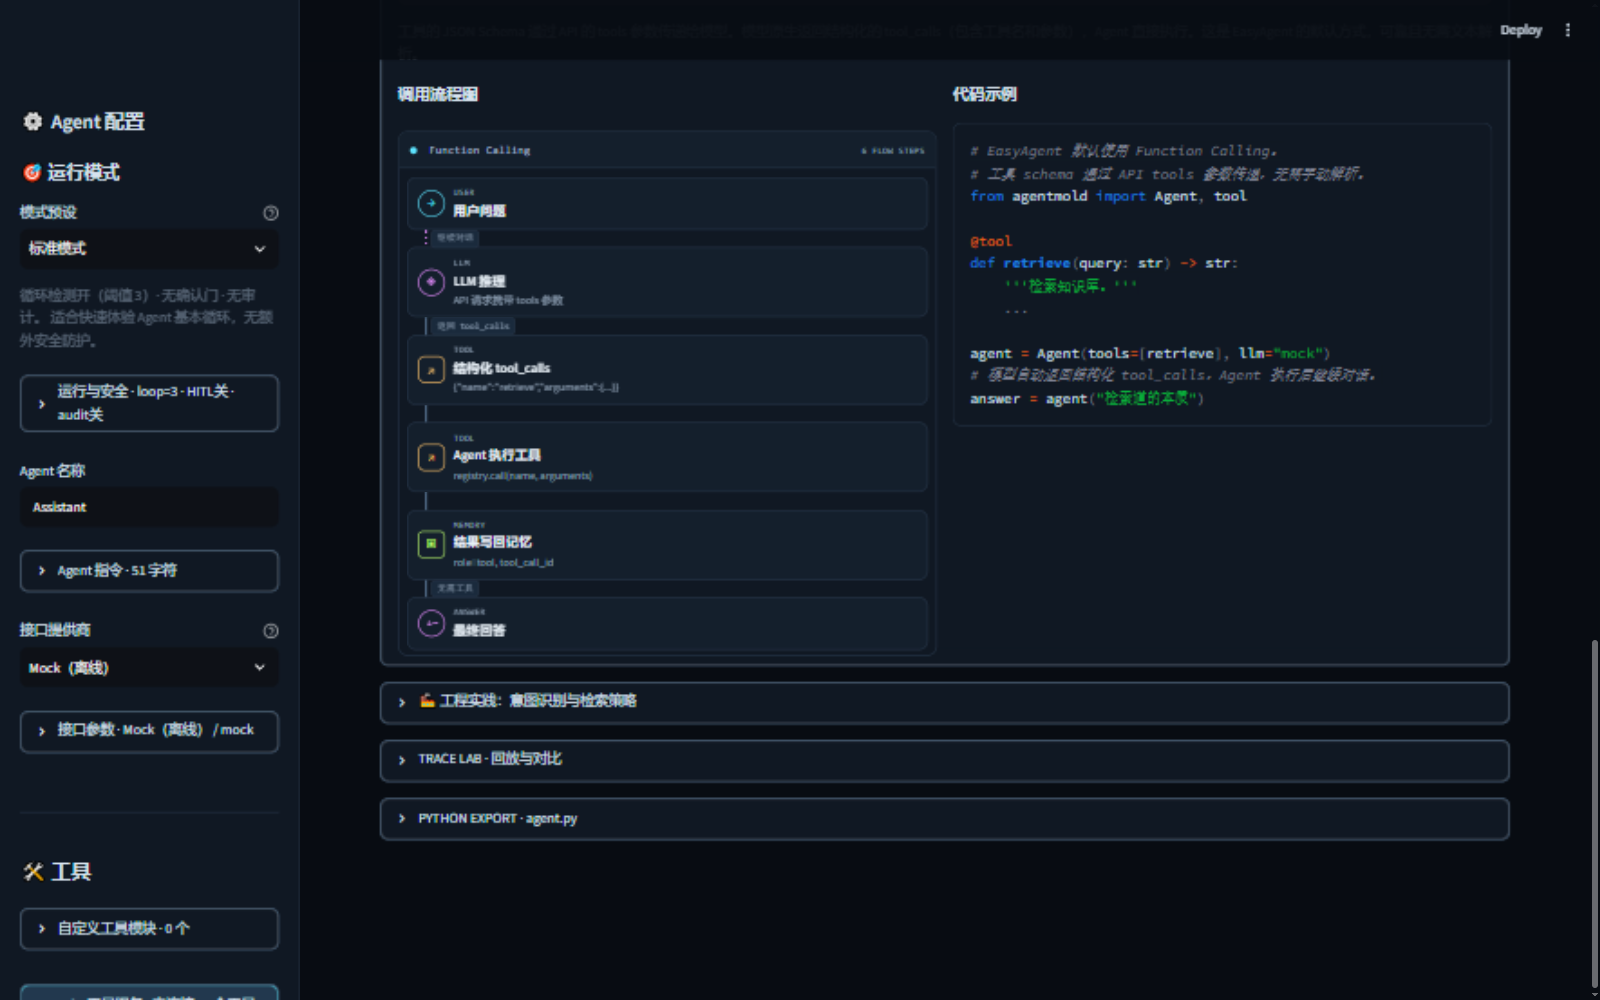This screenshot has width=1600, height=1000.
Task: Click the 'registry.call(name, arguments)' subtitle
Action: tap(523, 476)
